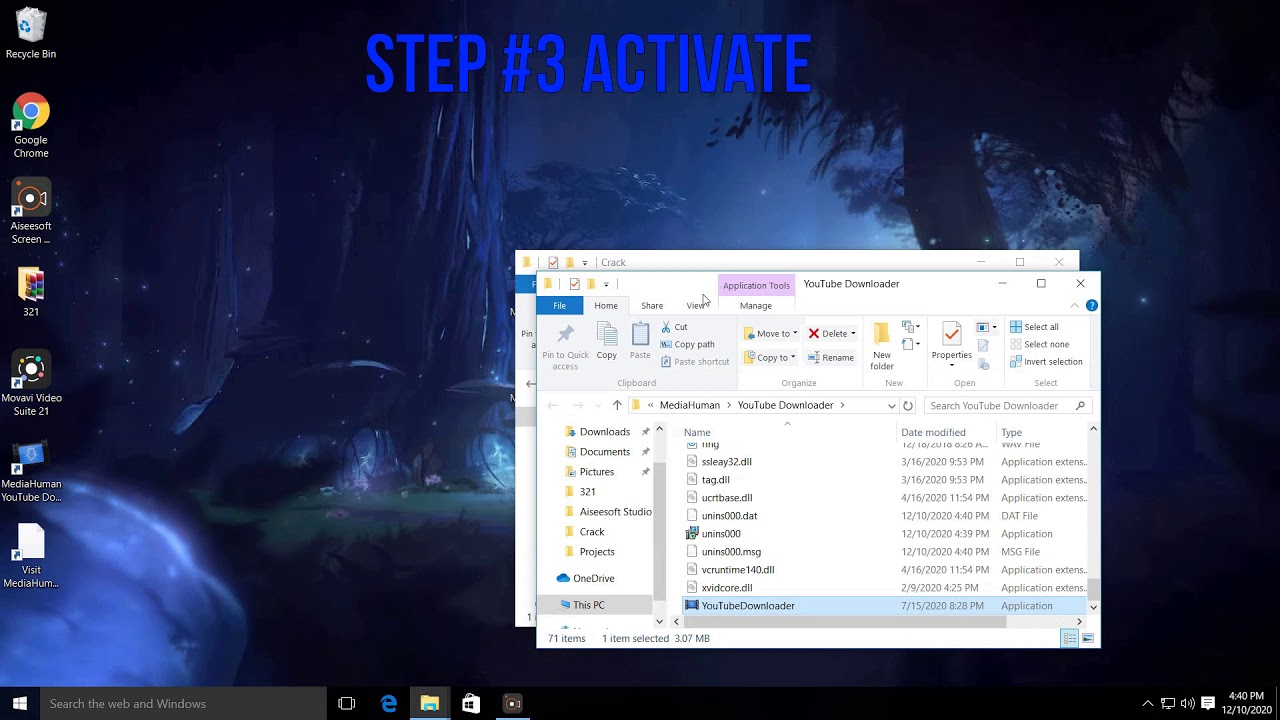
Task: Click the History icon in Open group
Action: (x=983, y=364)
